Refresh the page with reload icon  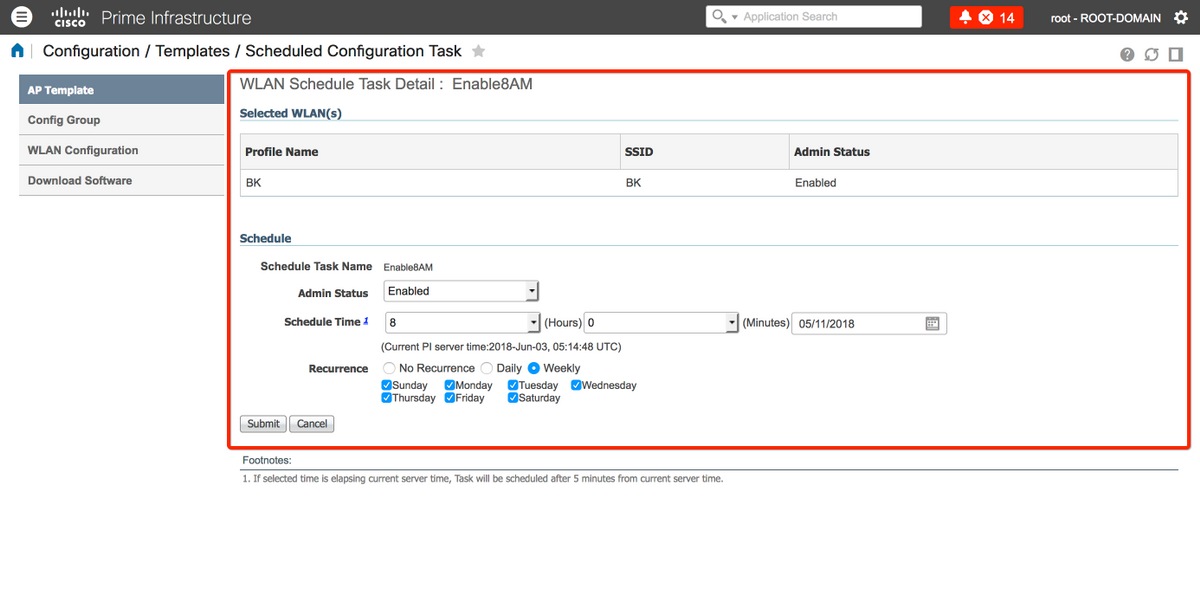[1152, 55]
